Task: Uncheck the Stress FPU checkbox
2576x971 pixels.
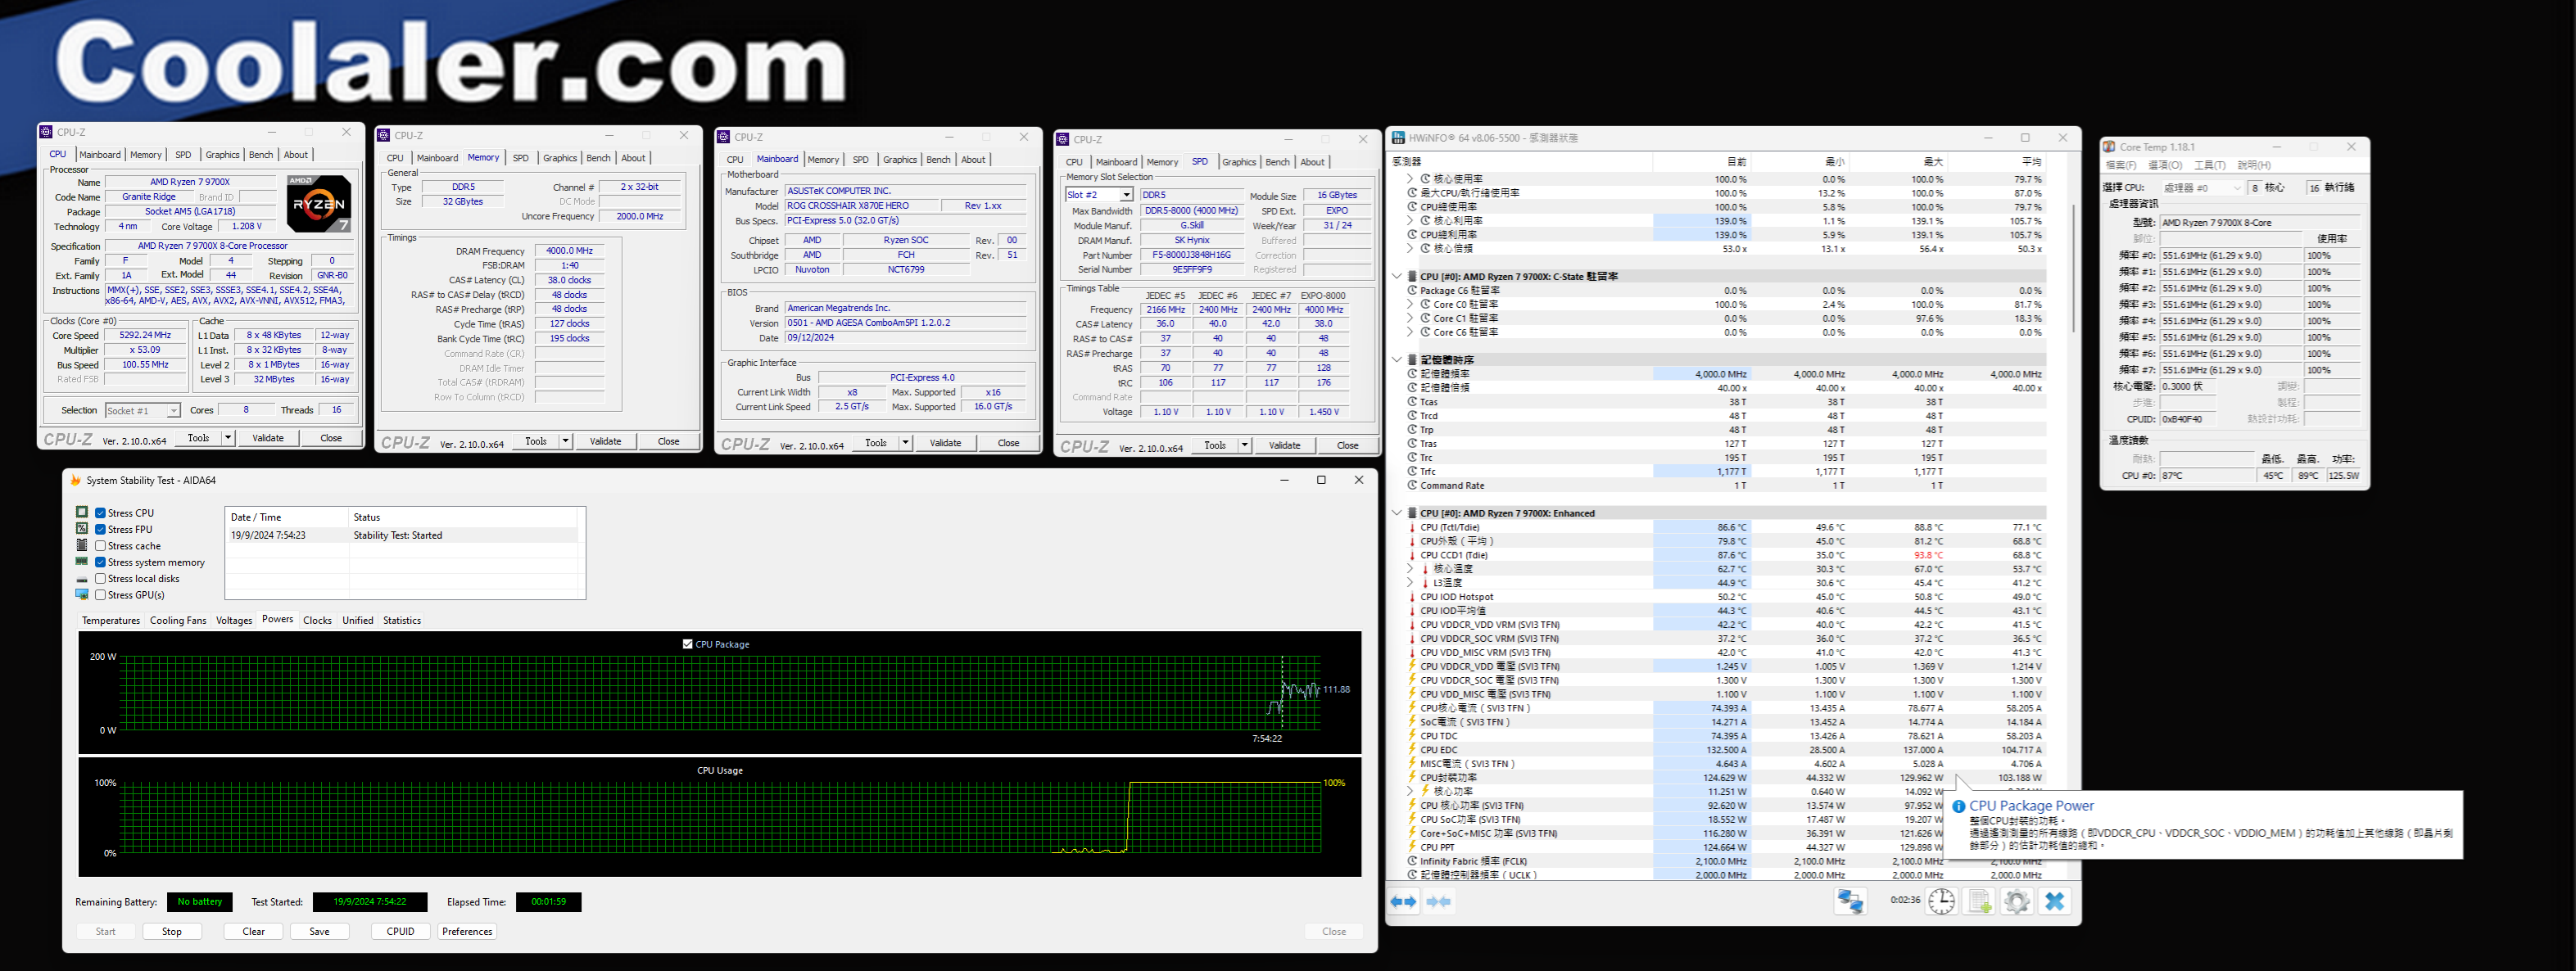Action: pyautogui.click(x=100, y=529)
